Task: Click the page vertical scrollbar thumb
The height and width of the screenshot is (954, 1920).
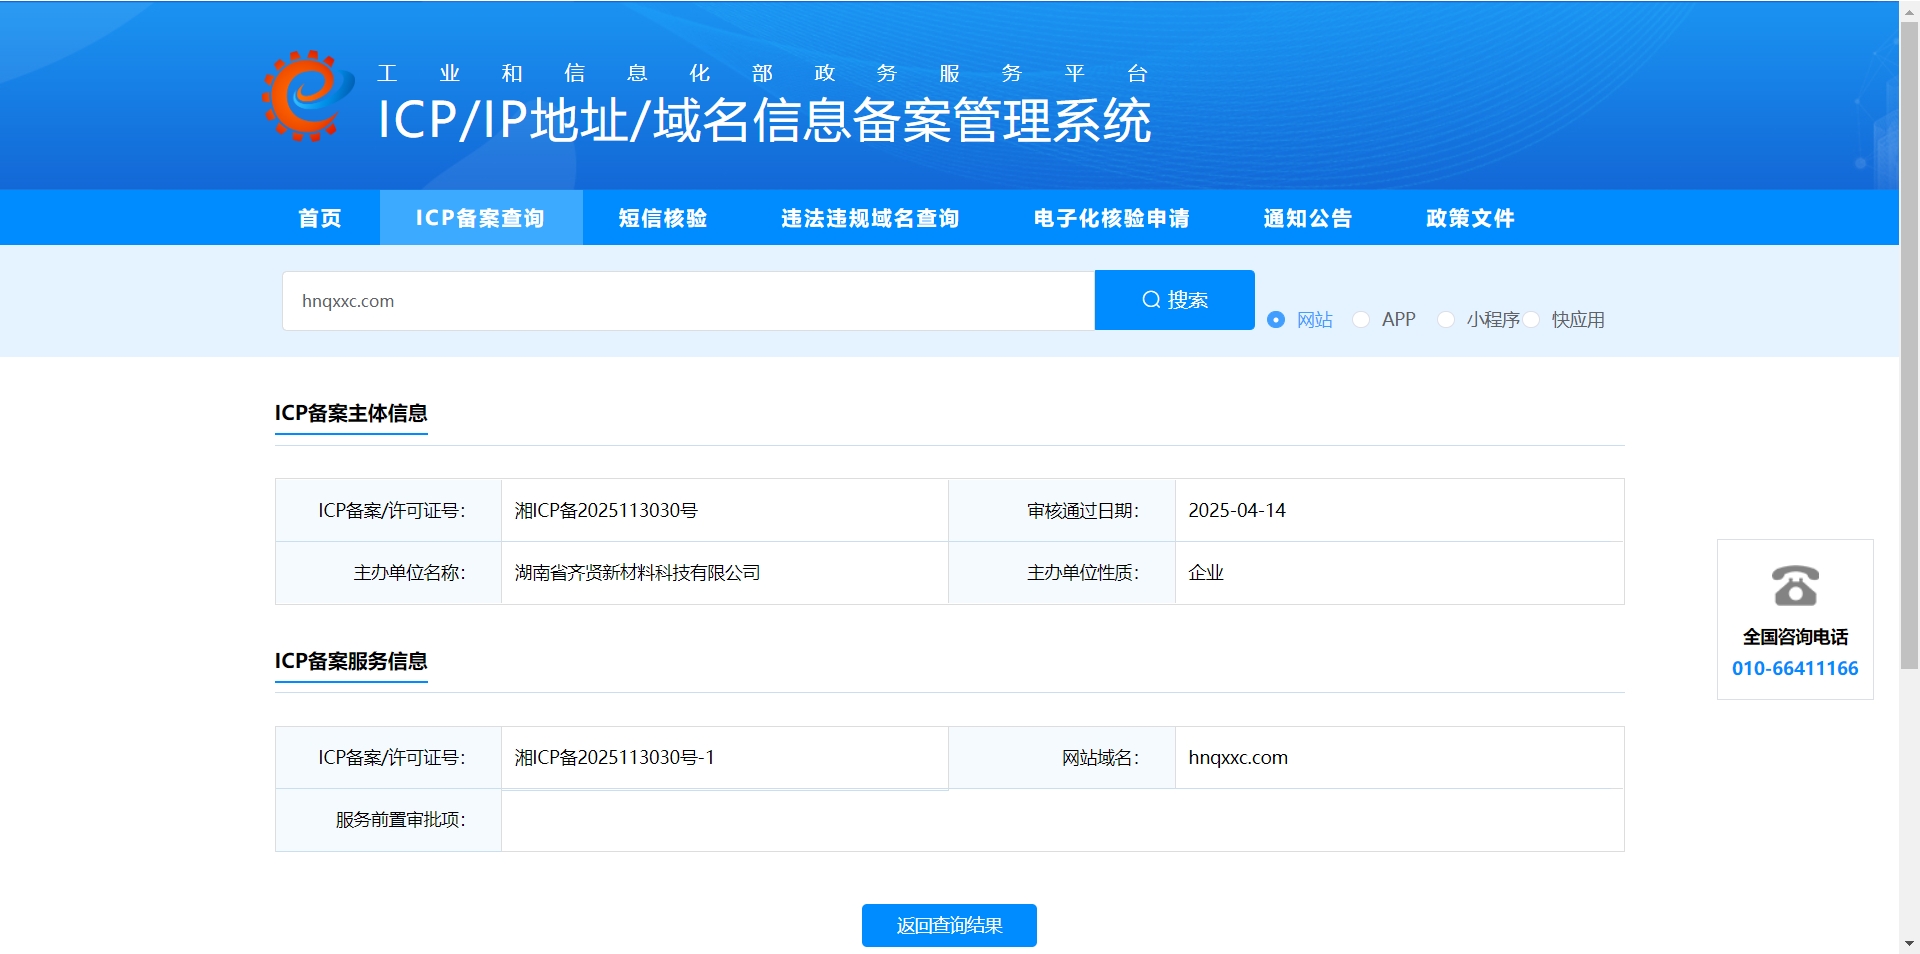Action: [x=1909, y=345]
